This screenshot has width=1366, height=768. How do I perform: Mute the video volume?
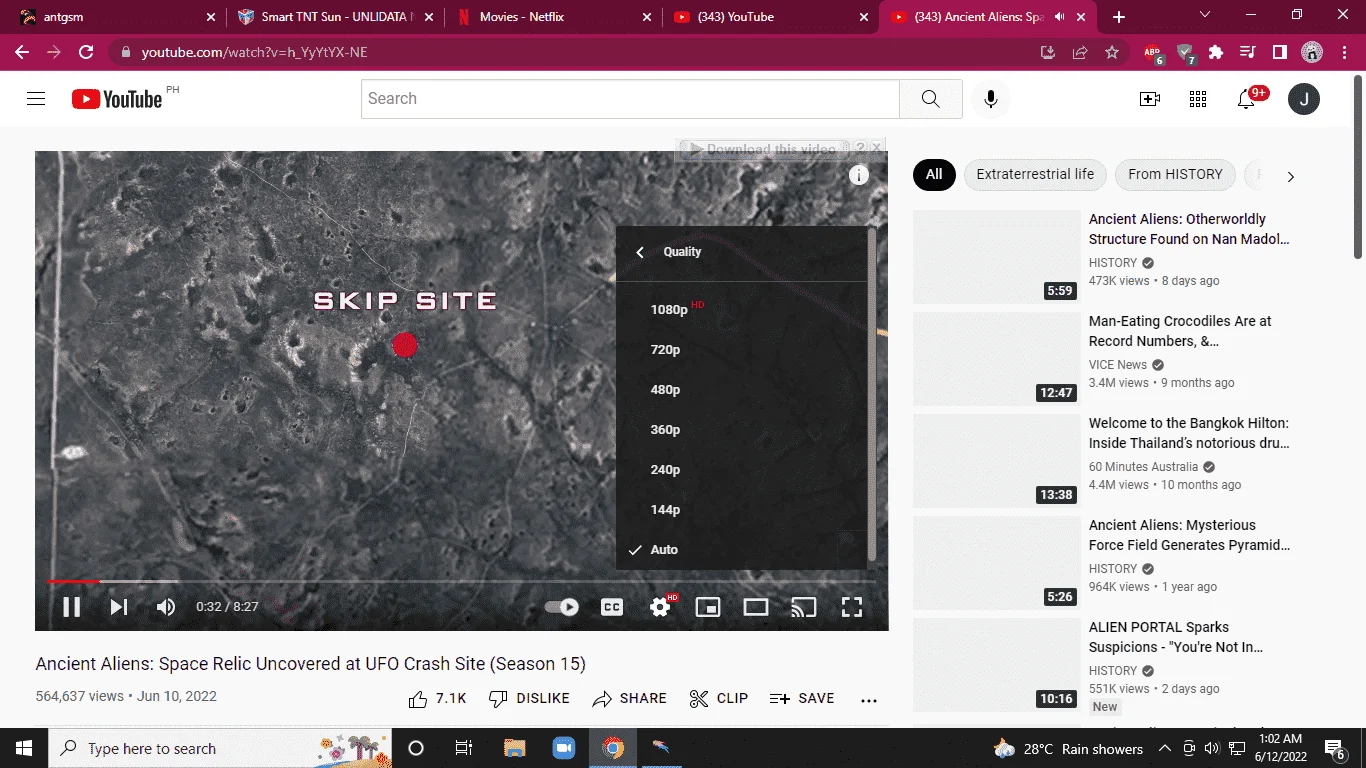166,607
